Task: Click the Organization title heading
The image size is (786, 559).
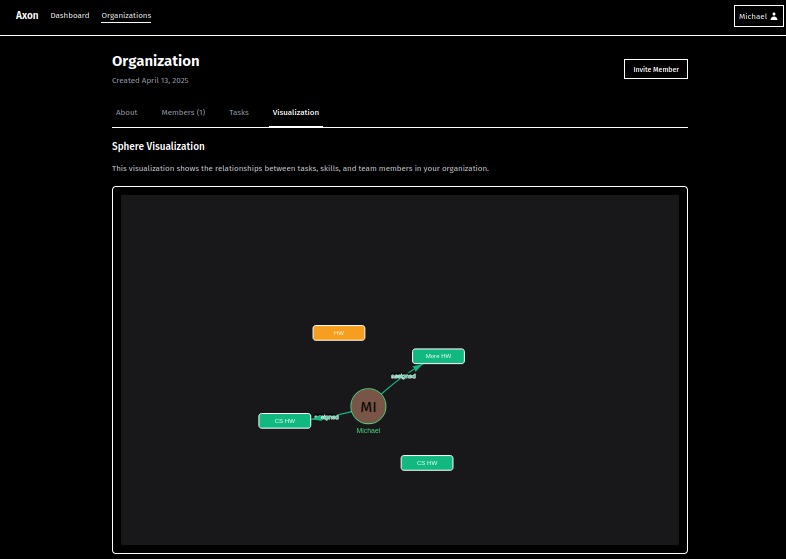Action: tap(155, 61)
